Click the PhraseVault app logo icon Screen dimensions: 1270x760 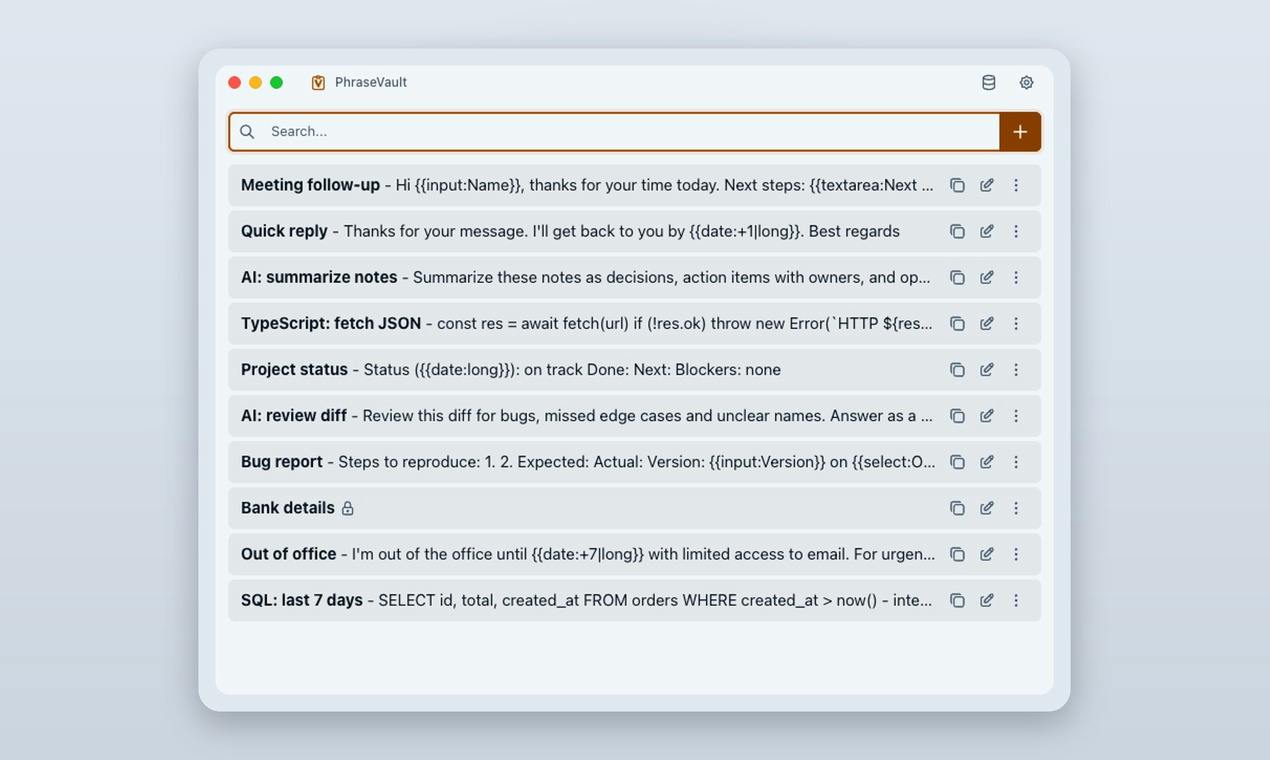318,83
